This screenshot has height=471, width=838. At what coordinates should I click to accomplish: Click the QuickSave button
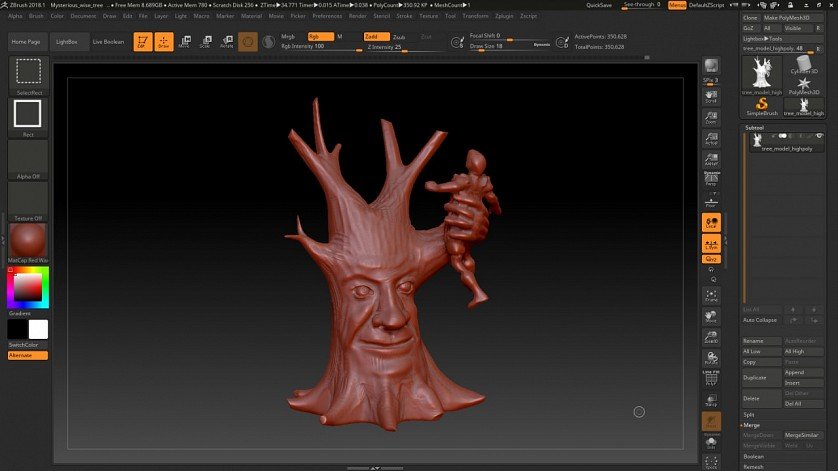coord(599,5)
